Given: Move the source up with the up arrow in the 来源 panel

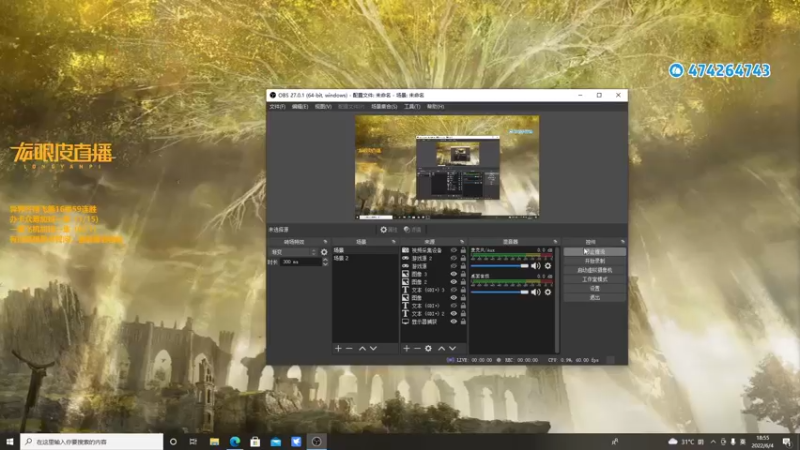Looking at the screenshot, I should [x=441, y=348].
